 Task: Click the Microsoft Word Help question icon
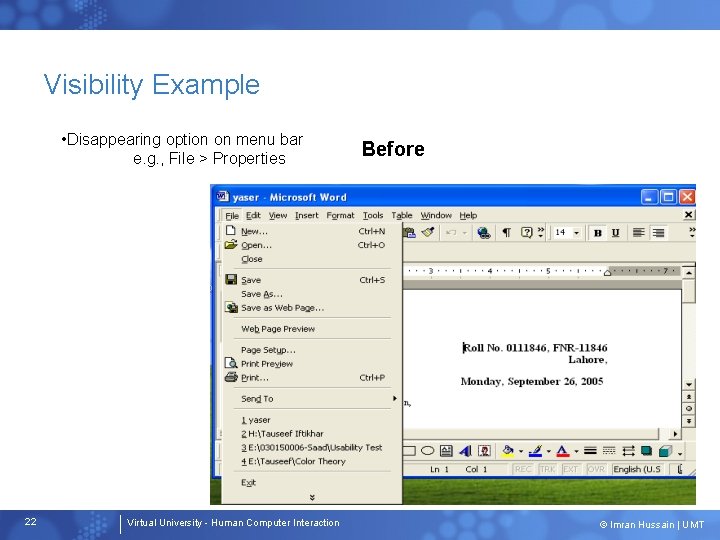coord(526,233)
